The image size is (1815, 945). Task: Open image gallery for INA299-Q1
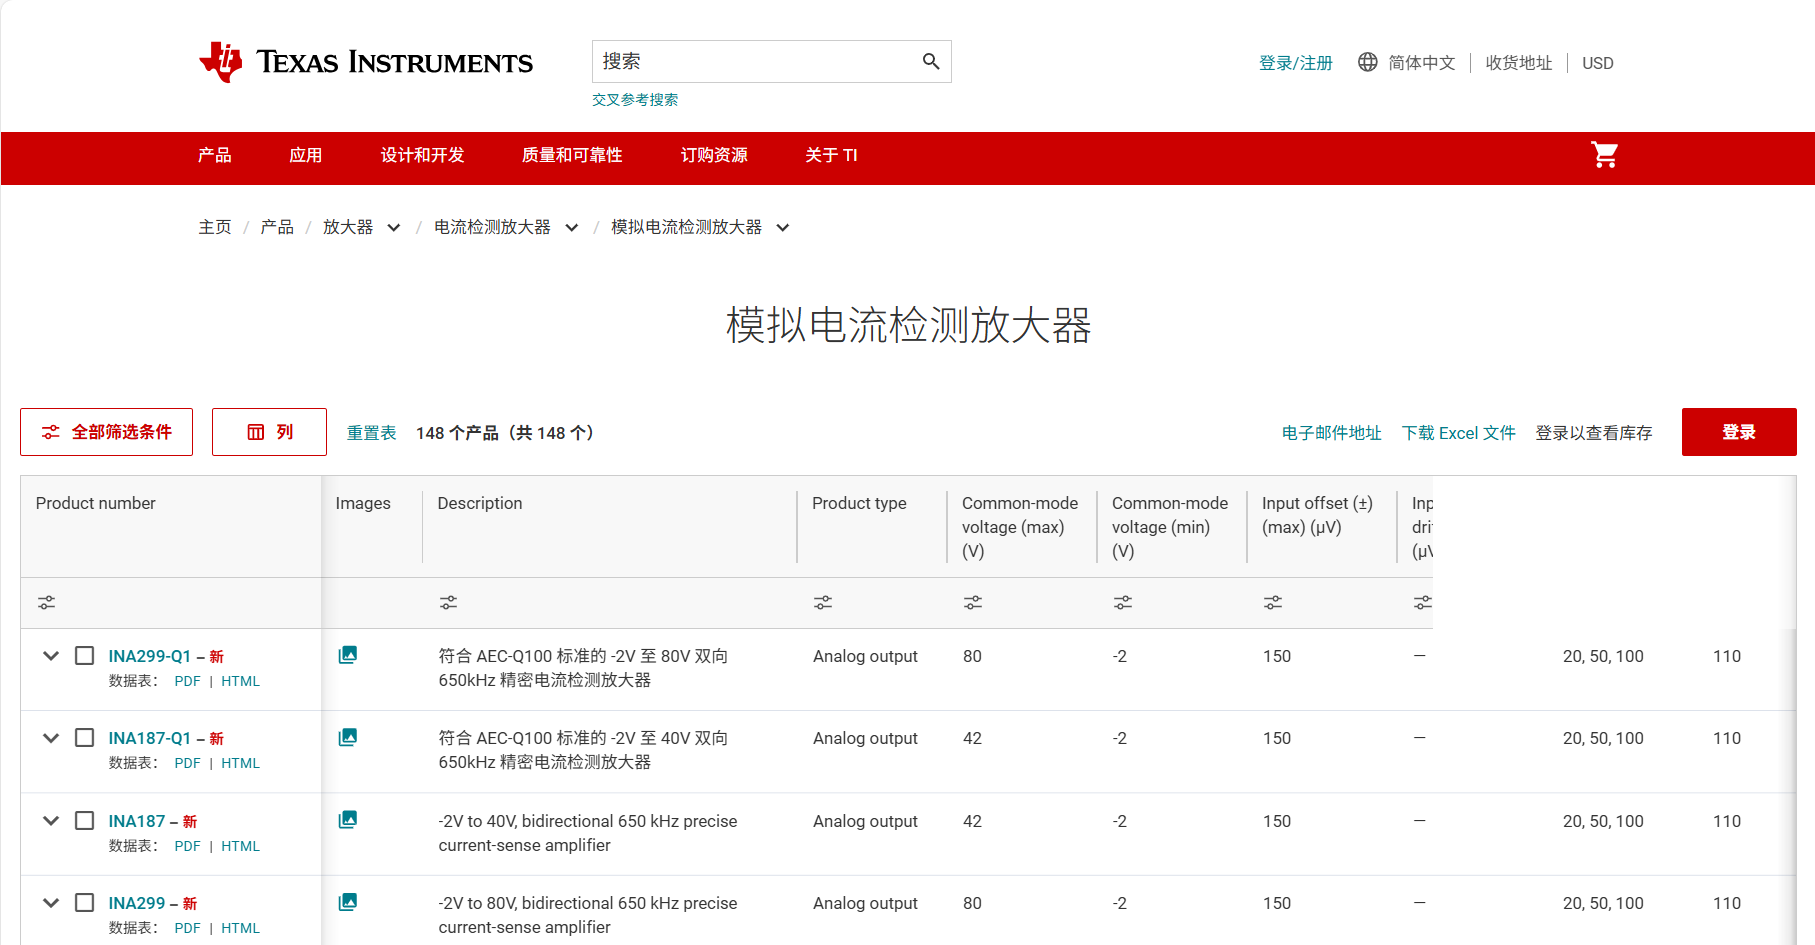[347, 655]
